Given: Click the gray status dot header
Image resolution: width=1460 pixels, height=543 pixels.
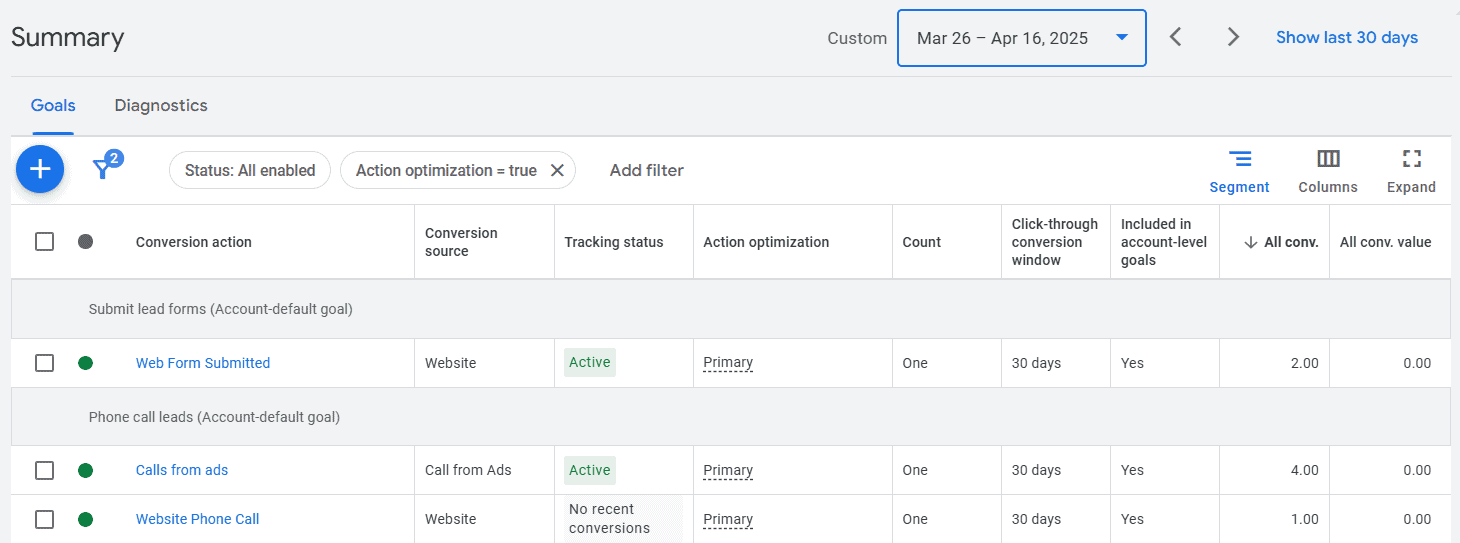Looking at the screenshot, I should click(85, 241).
